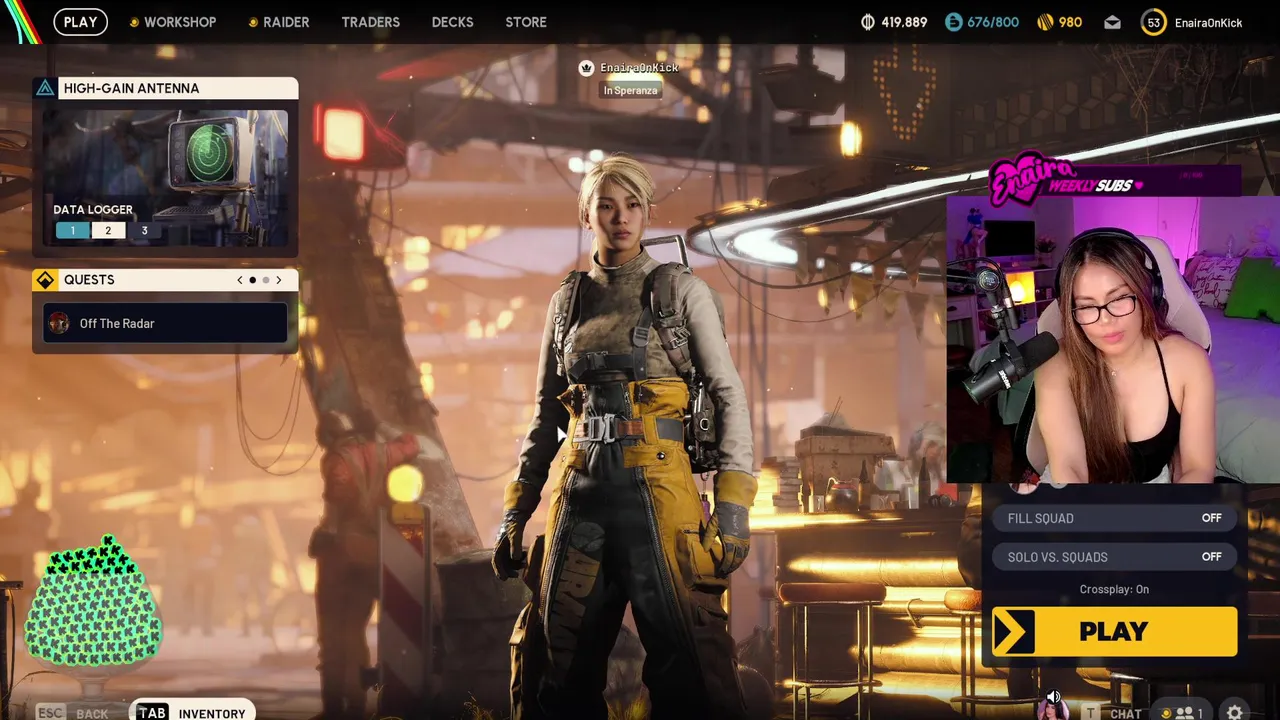Click the High-Gain Antenna triangle icon
The width and height of the screenshot is (1280, 720).
pyautogui.click(x=45, y=88)
